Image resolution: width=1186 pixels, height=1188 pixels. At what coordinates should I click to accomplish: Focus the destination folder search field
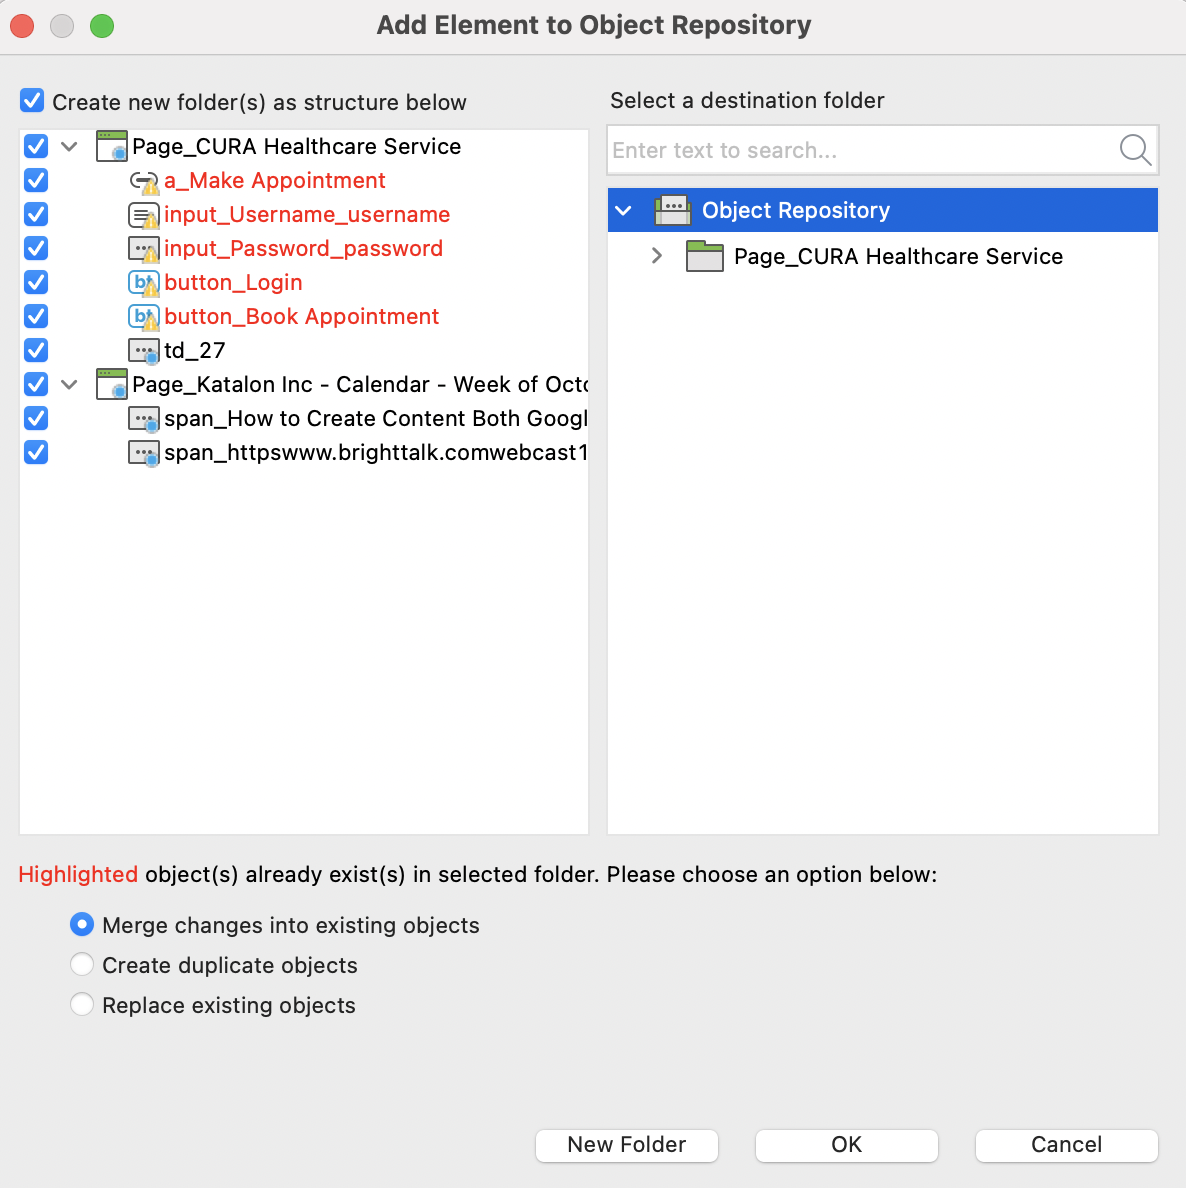(860, 150)
